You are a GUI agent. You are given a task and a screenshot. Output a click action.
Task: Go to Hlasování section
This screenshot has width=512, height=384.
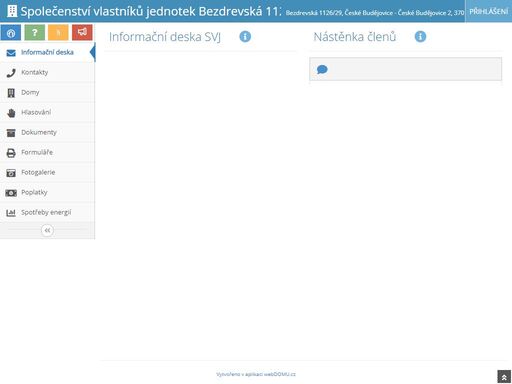point(47,112)
